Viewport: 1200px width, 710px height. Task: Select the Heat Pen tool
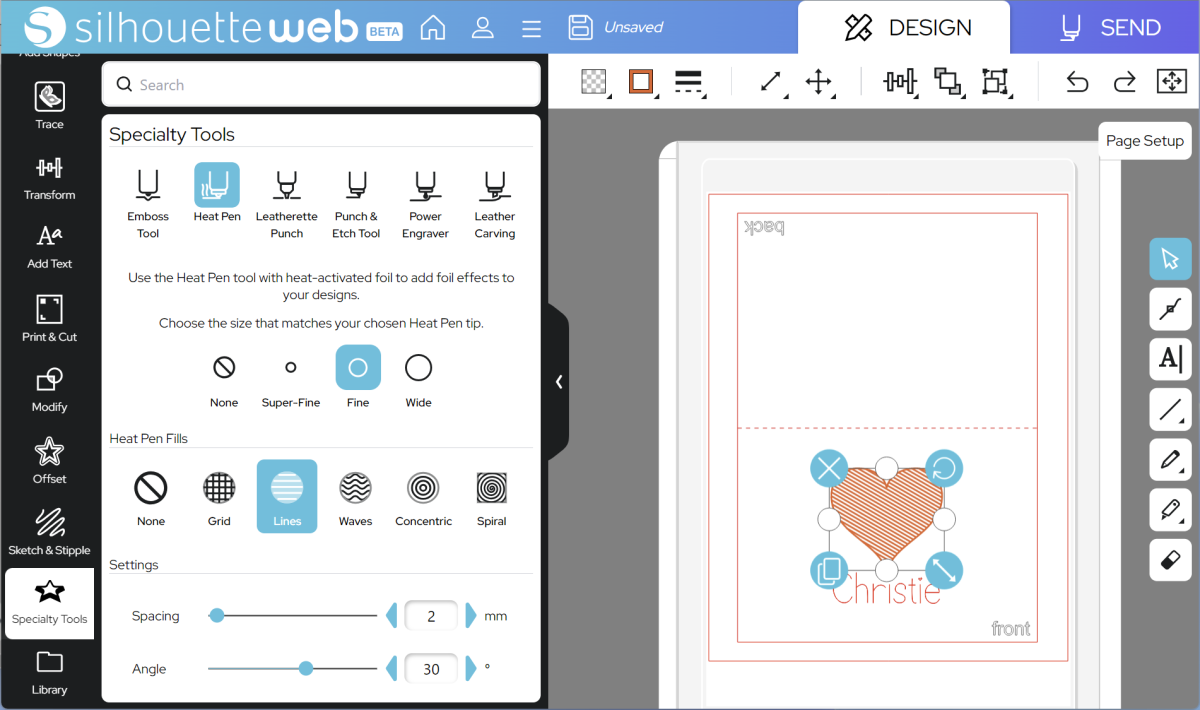pos(217,193)
